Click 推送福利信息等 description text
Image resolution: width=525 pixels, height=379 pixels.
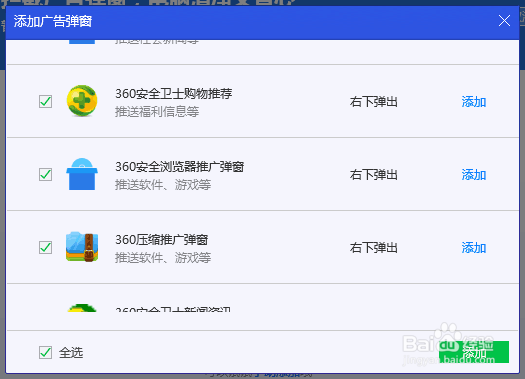pyautogui.click(x=157, y=111)
